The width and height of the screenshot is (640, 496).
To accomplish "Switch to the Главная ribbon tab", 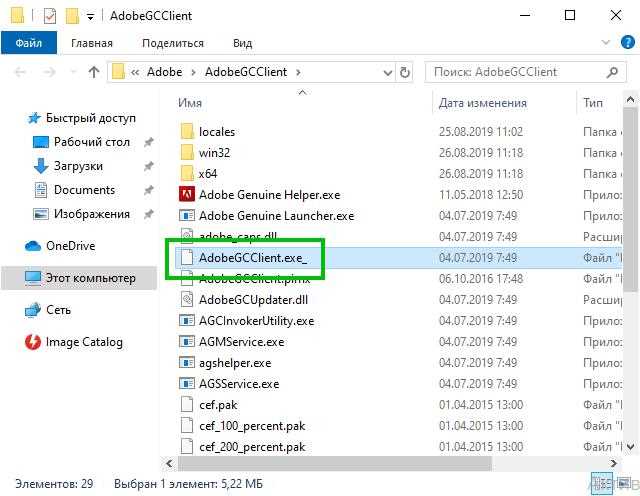I will click(92, 43).
